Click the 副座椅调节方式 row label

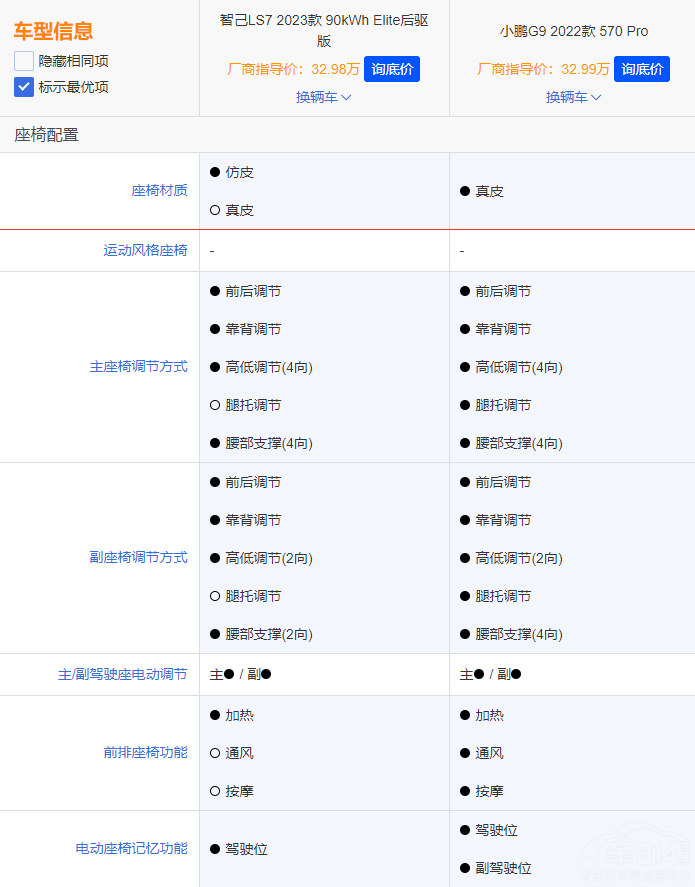tap(138, 558)
